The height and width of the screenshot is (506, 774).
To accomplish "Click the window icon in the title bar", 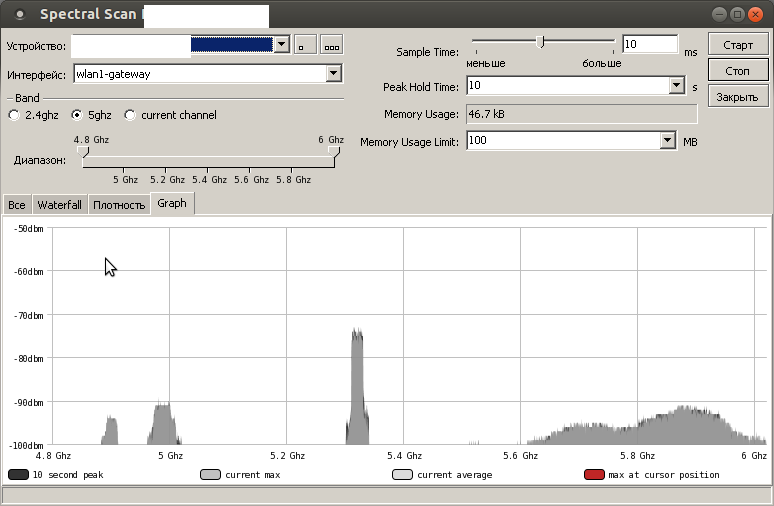I will [x=17, y=14].
